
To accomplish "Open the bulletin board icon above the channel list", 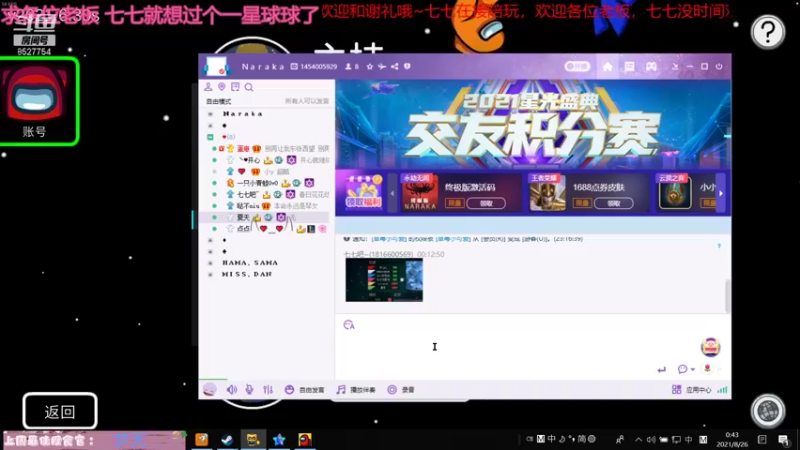I will [235, 87].
